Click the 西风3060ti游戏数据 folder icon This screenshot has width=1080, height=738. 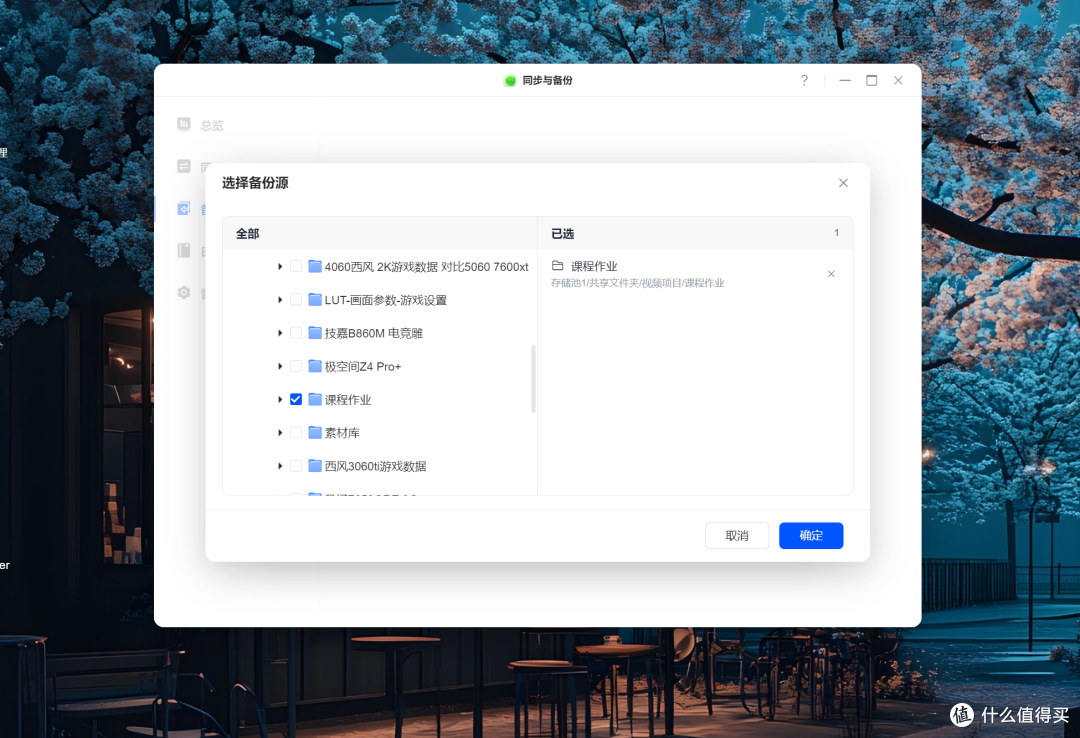click(315, 466)
